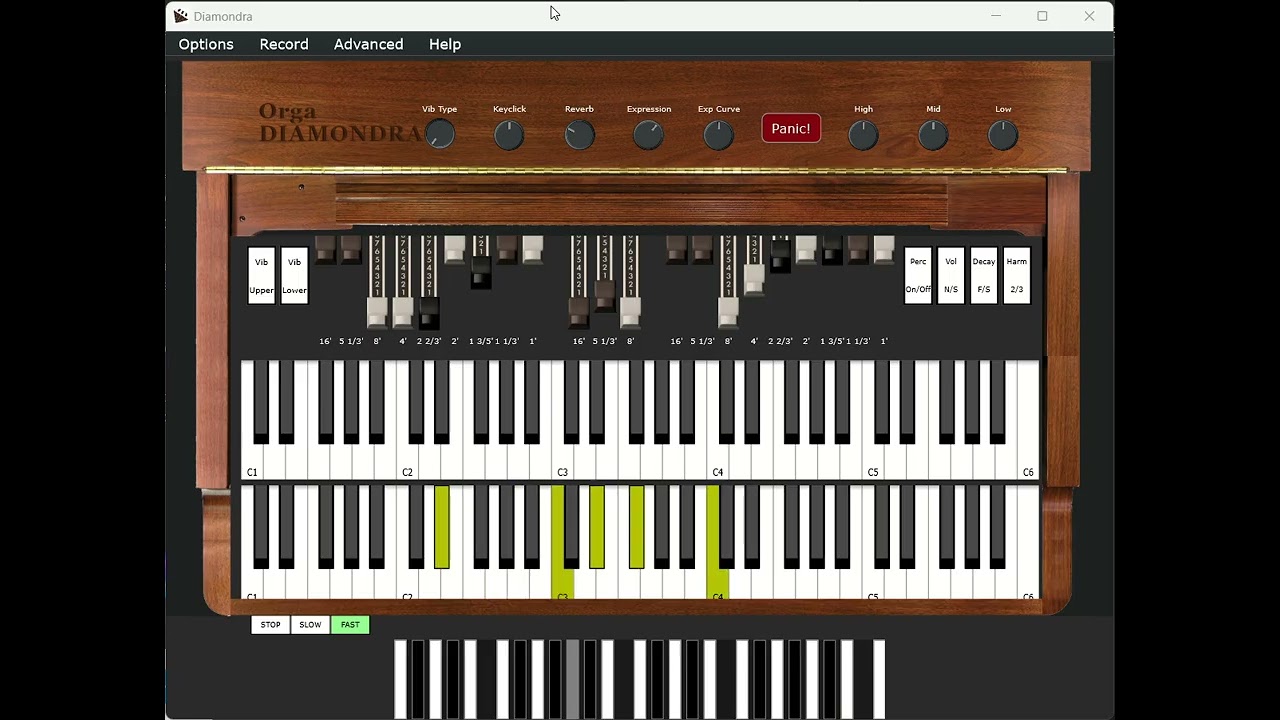
Task: Click the 8' drawbar handle in the left group
Action: point(377,313)
